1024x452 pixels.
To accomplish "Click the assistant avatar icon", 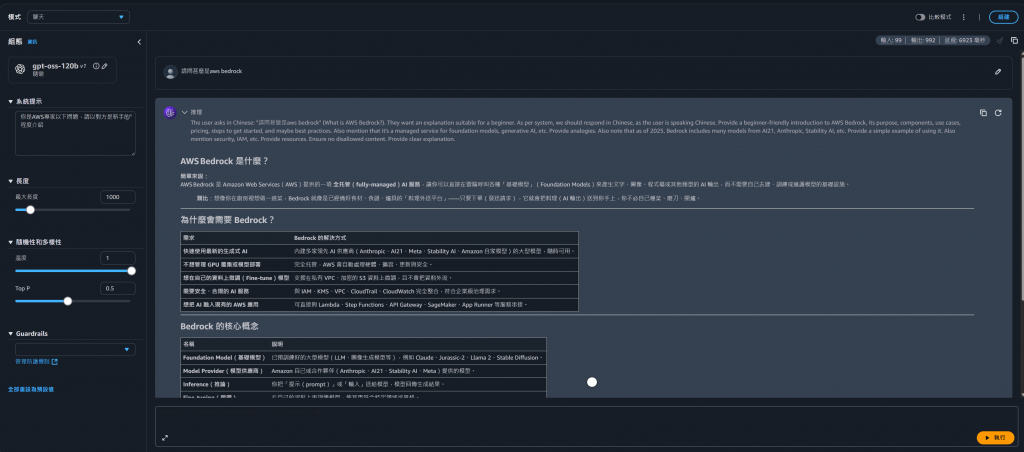I will pos(170,112).
